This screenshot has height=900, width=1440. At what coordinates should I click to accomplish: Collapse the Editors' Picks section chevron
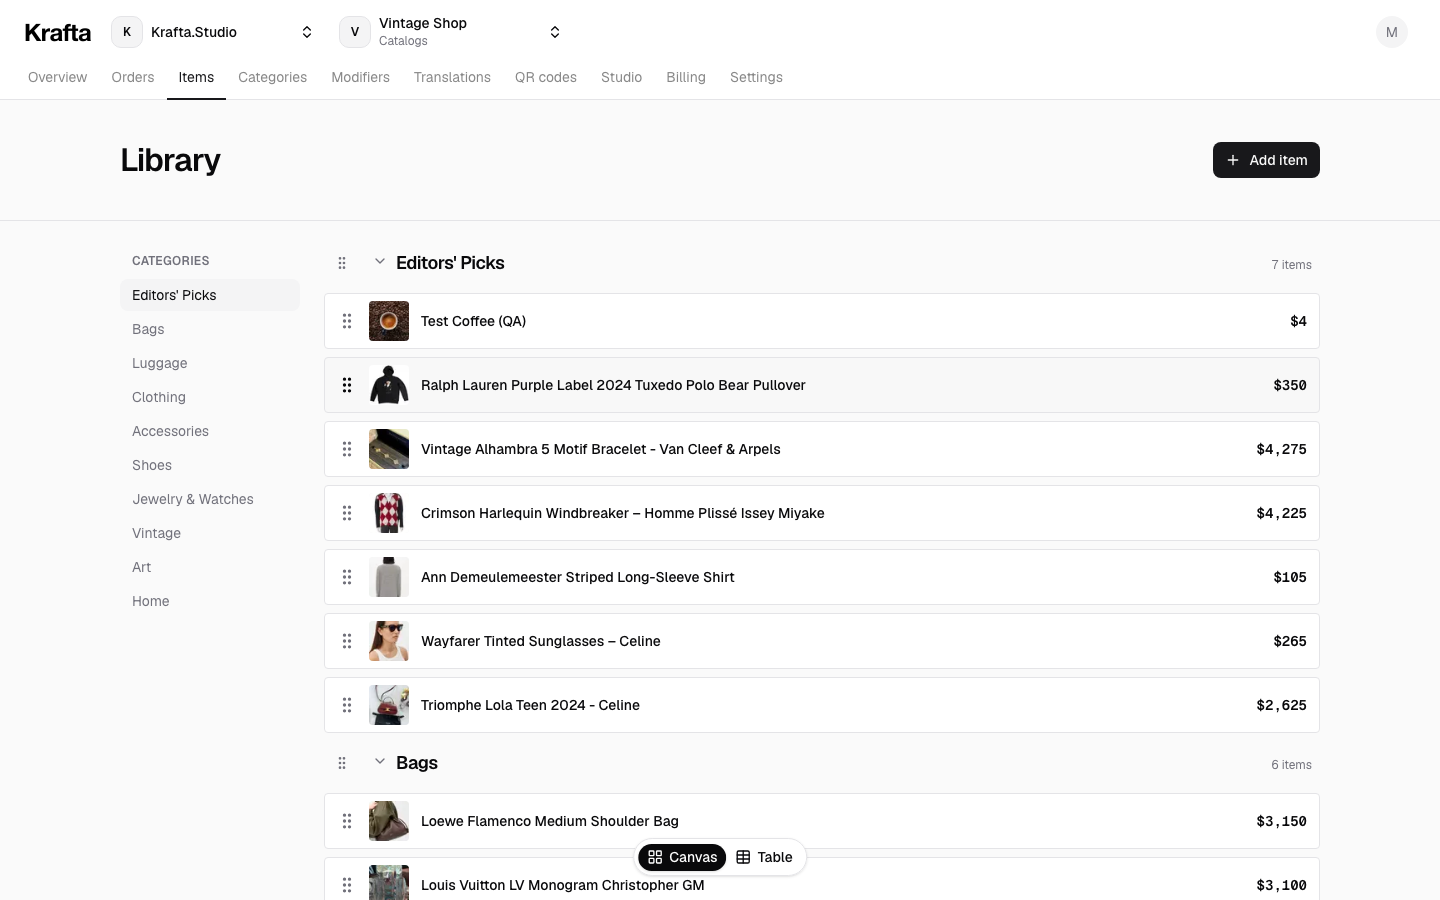click(380, 261)
